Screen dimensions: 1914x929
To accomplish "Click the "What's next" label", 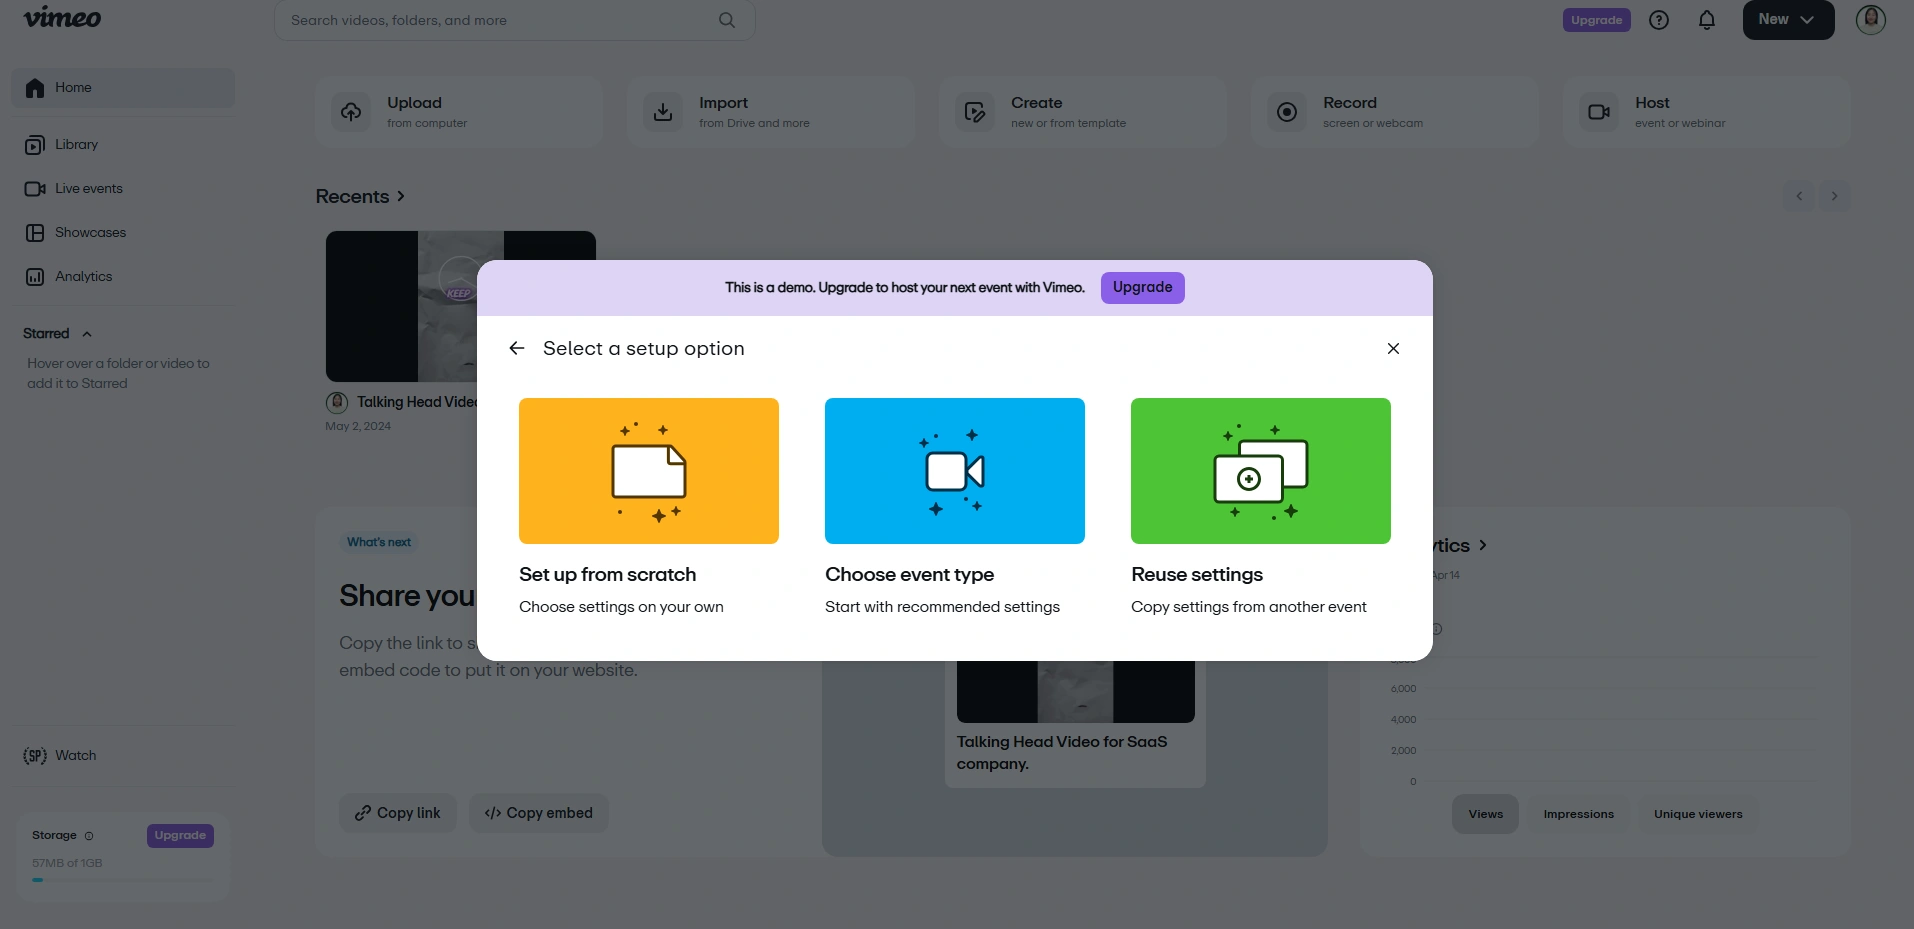I will 379,542.
